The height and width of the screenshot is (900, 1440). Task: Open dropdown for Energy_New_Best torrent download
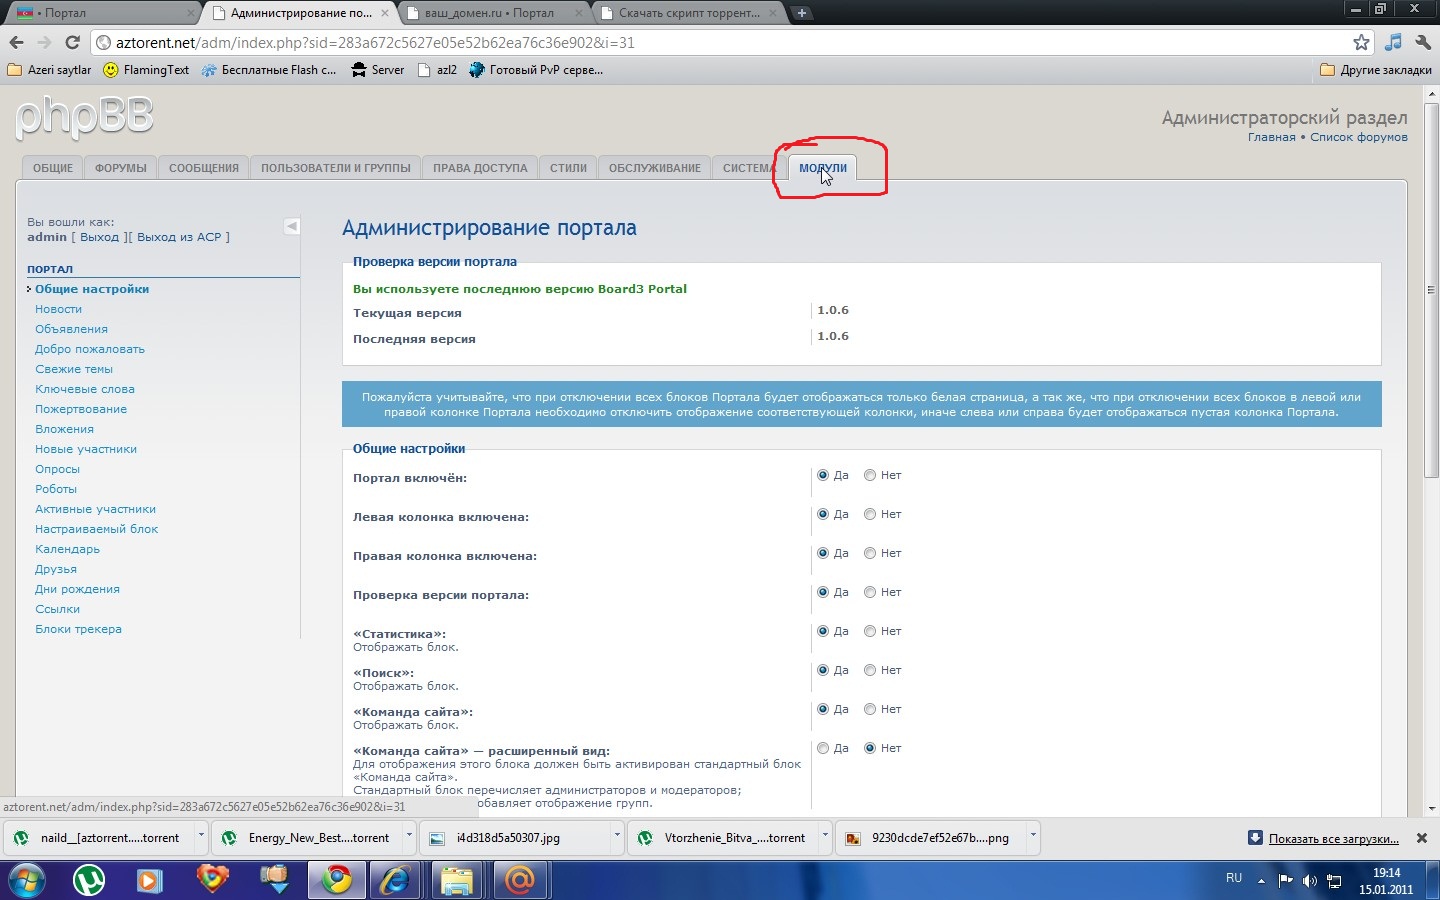409,837
